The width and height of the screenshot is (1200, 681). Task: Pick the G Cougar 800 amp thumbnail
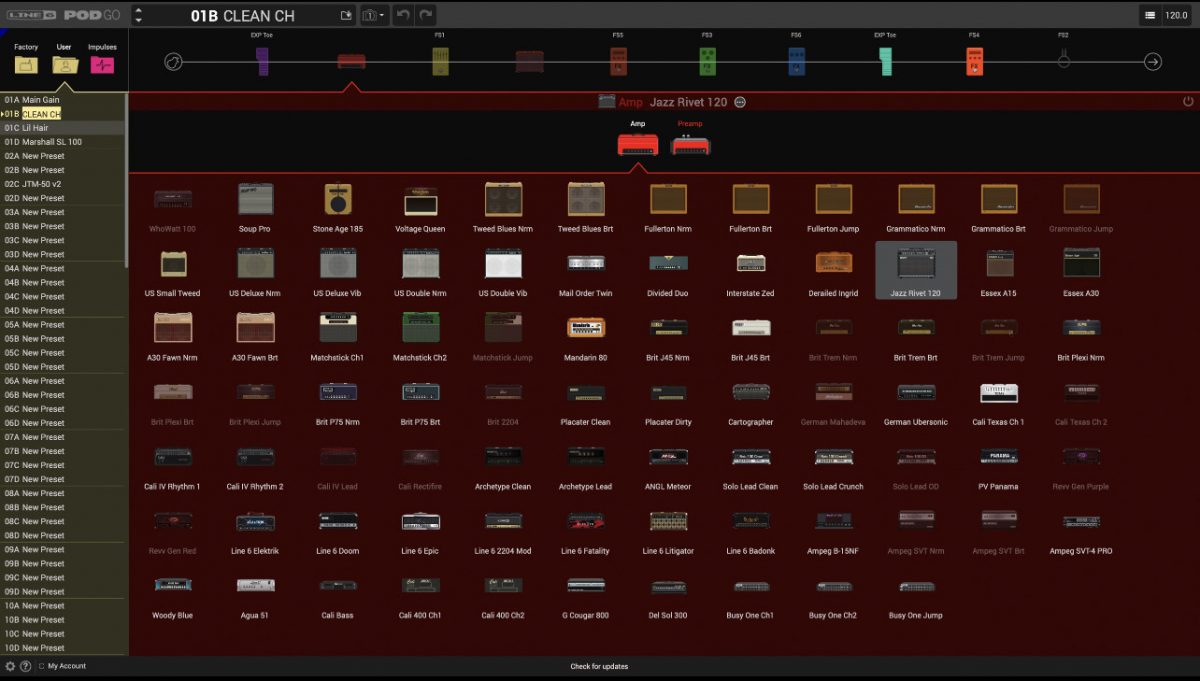pos(586,585)
